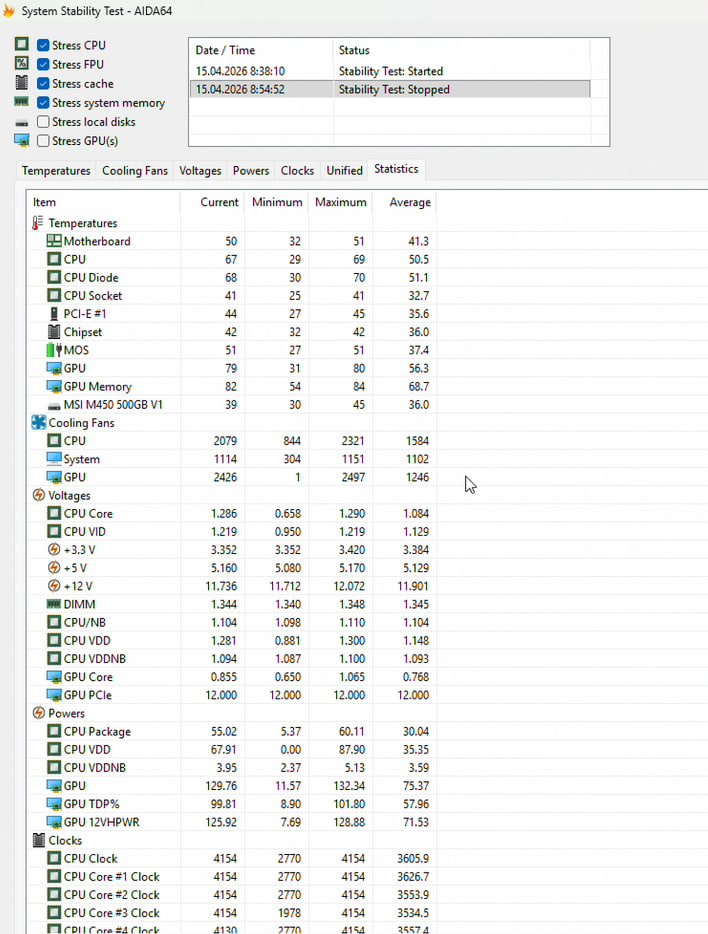Click the PCI-E #1 slot icon
708x934 pixels.
point(54,314)
